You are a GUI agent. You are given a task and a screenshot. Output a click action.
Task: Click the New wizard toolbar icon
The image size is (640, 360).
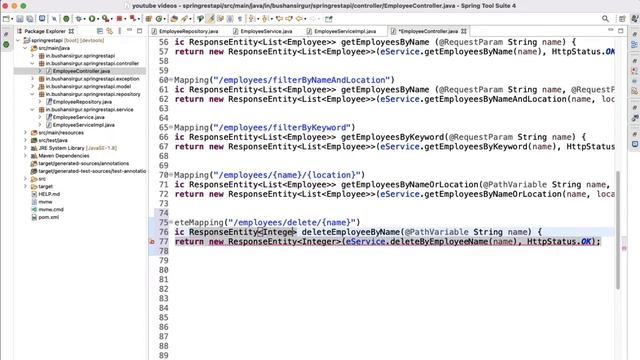(x=6, y=19)
